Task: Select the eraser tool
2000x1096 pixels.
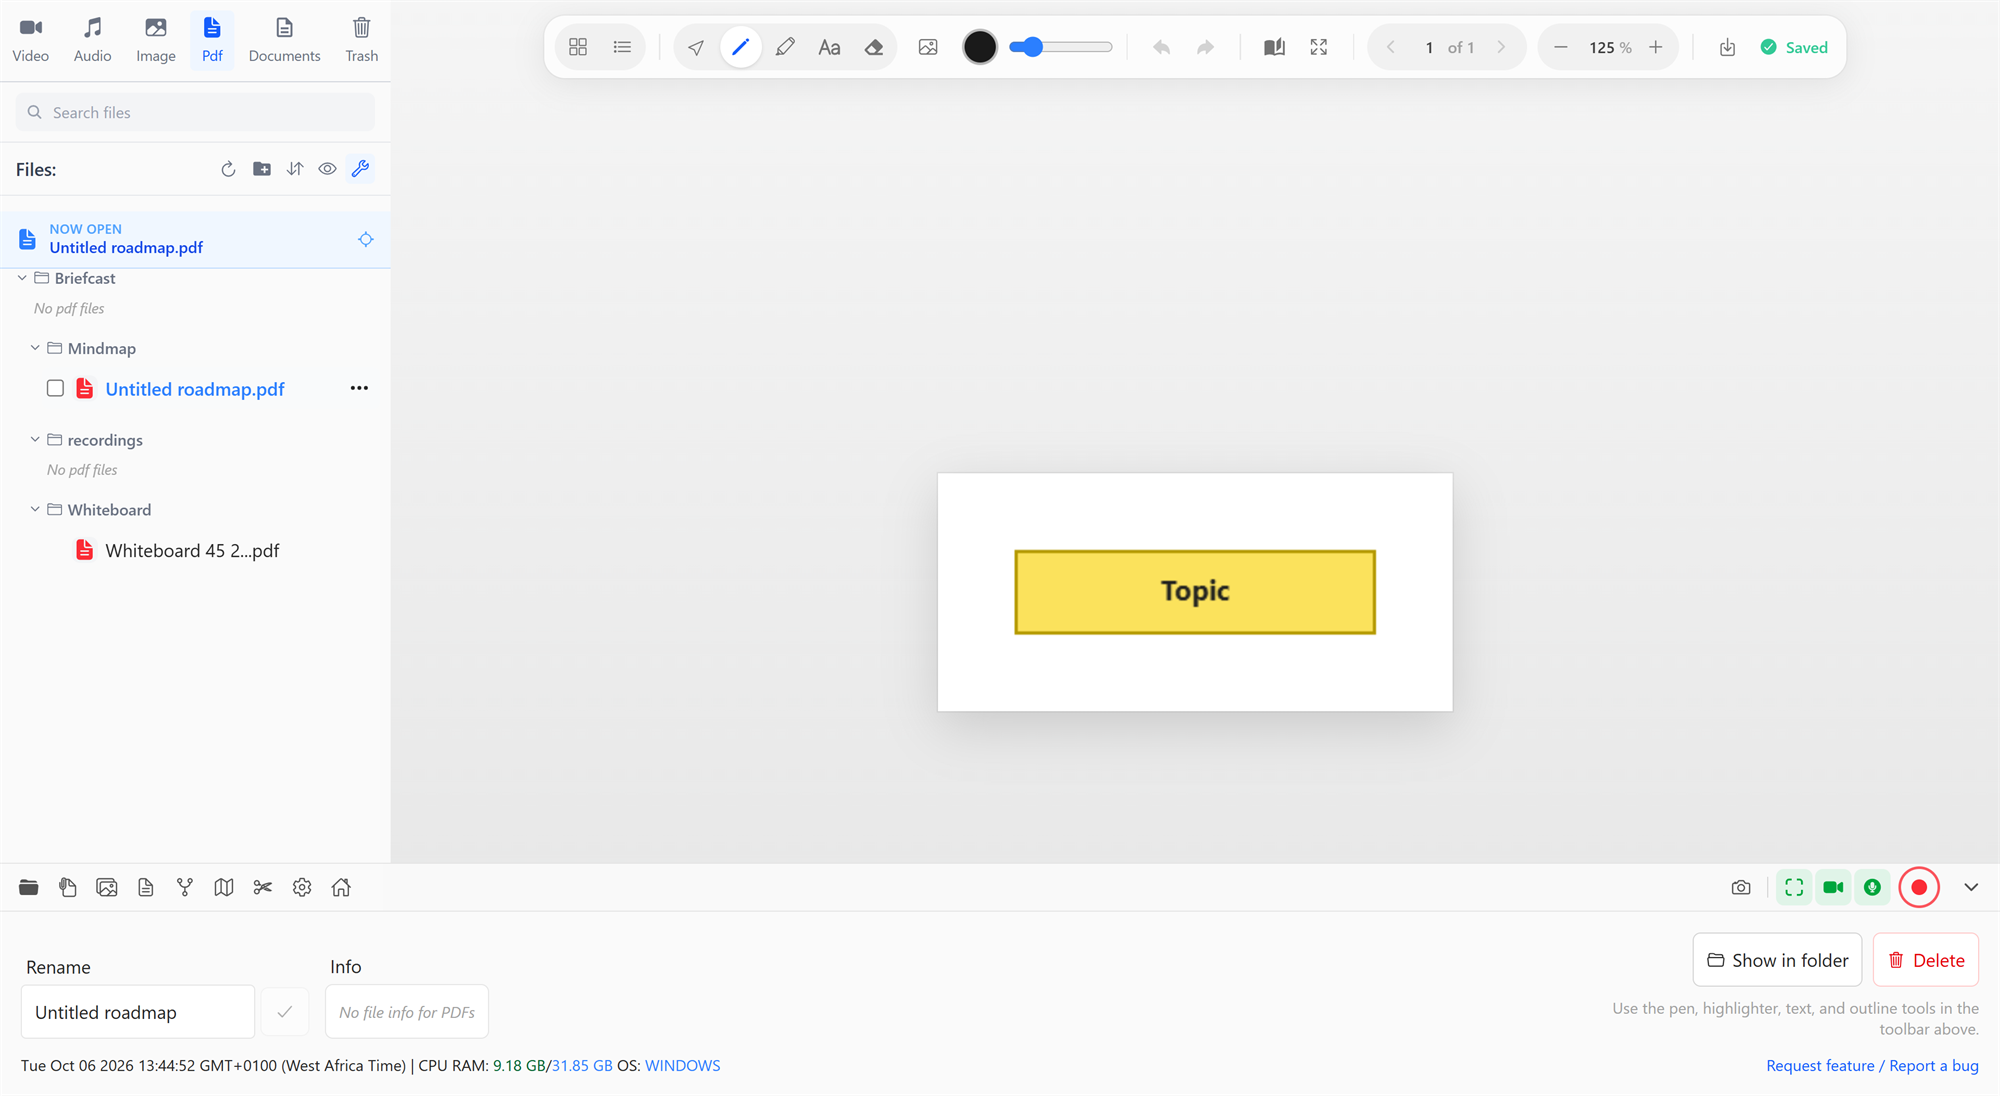Action: point(874,47)
